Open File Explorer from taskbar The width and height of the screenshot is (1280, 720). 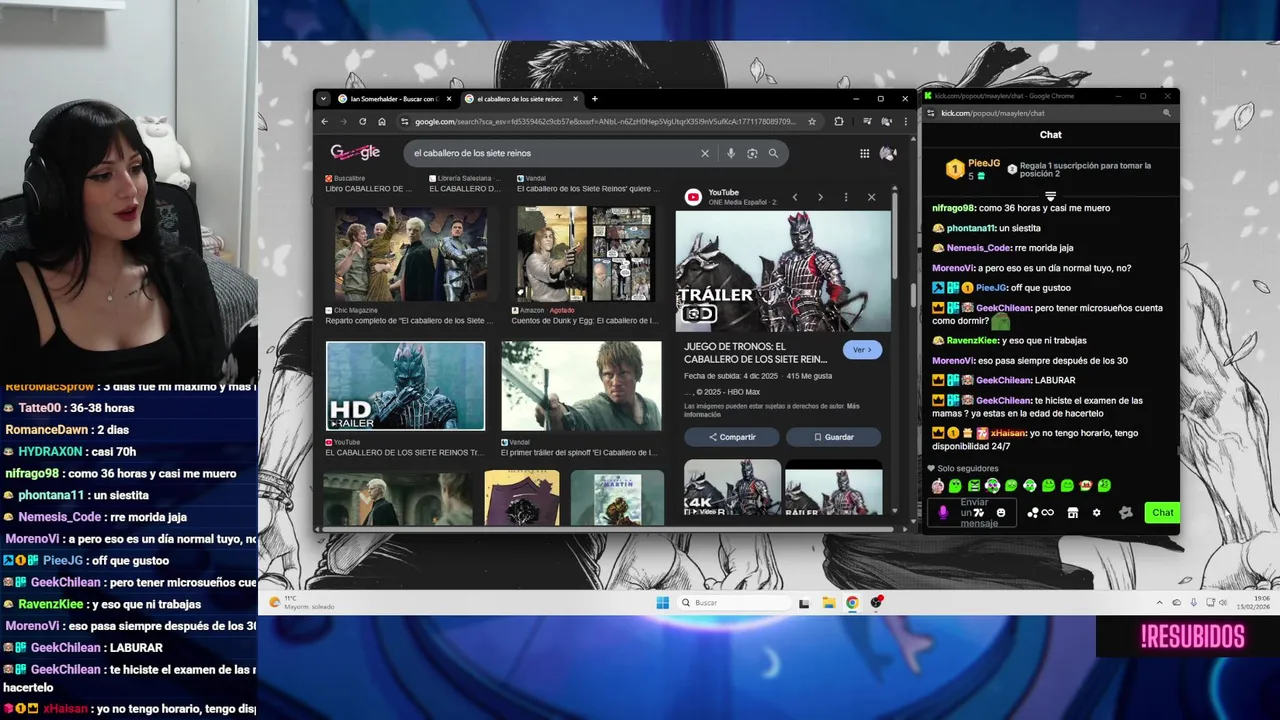828,602
